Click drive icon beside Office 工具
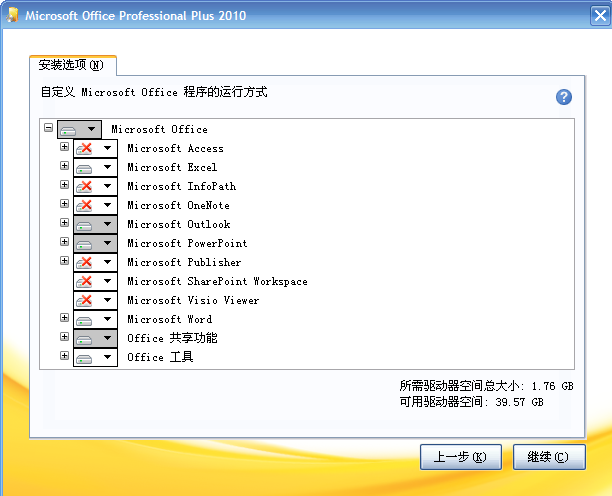Screen dimensions: 612x496 [x=84, y=358]
